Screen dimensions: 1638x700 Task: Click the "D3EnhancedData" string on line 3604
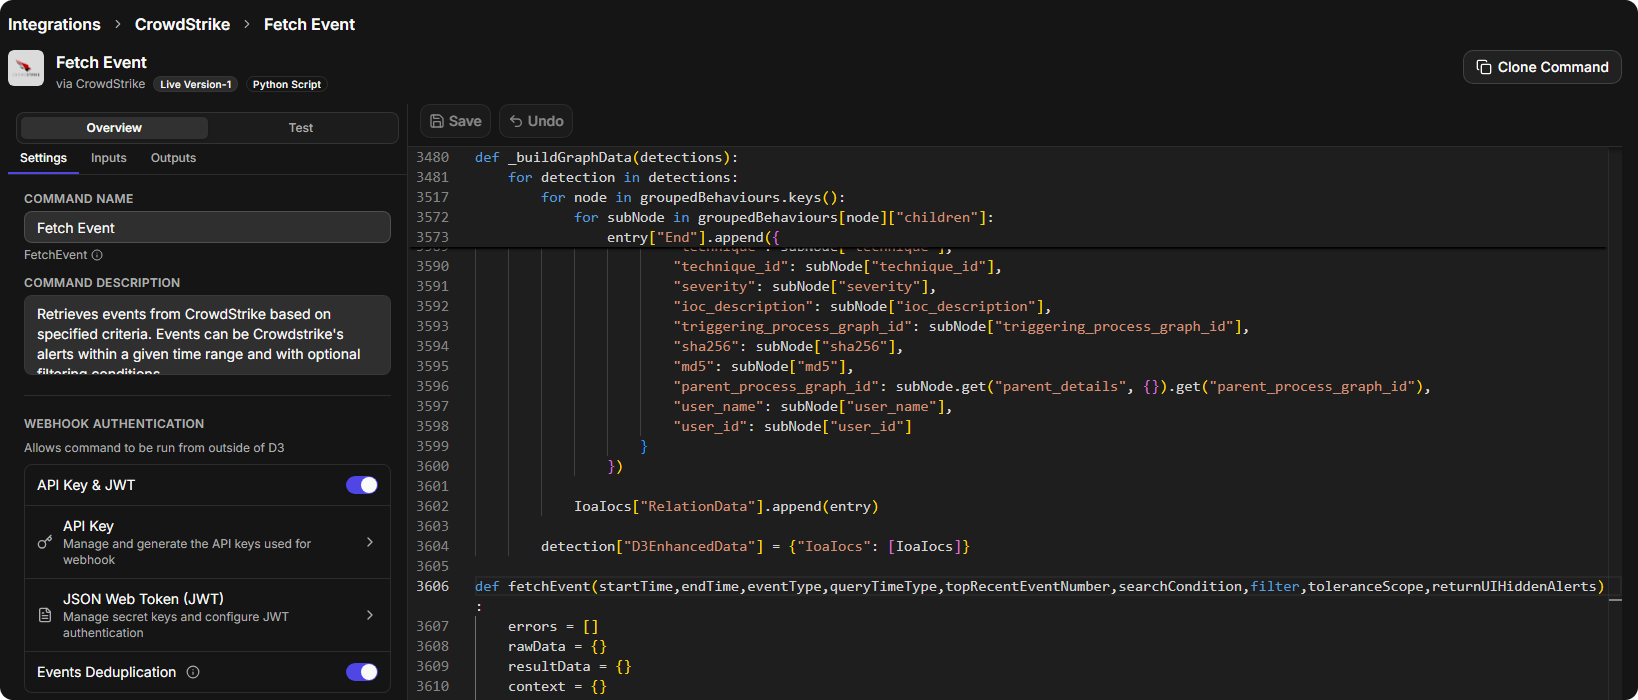point(689,546)
